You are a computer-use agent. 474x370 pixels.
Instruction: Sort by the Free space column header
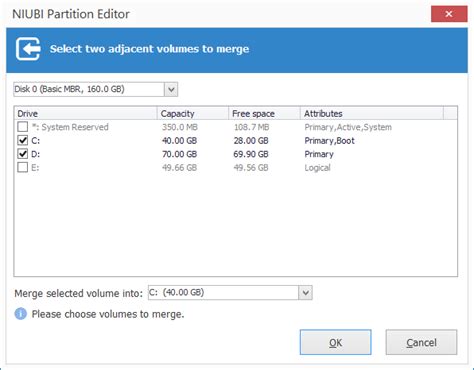click(x=264, y=114)
